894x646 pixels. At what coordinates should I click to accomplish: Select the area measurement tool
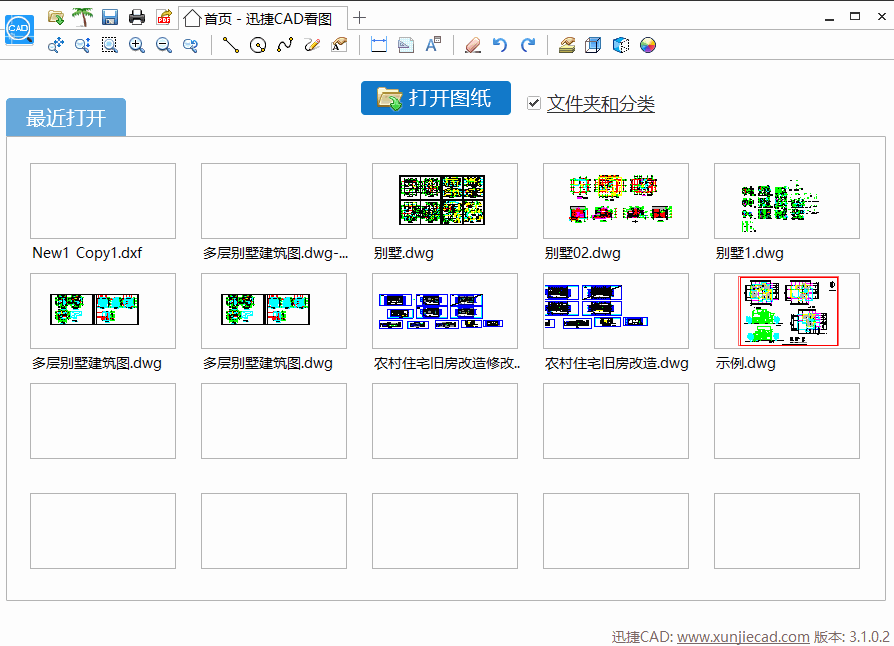tap(406, 45)
